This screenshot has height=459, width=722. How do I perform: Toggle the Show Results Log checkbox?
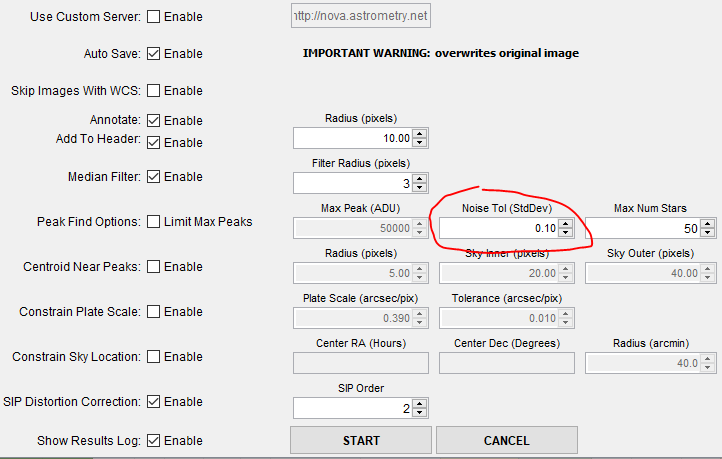(153, 440)
